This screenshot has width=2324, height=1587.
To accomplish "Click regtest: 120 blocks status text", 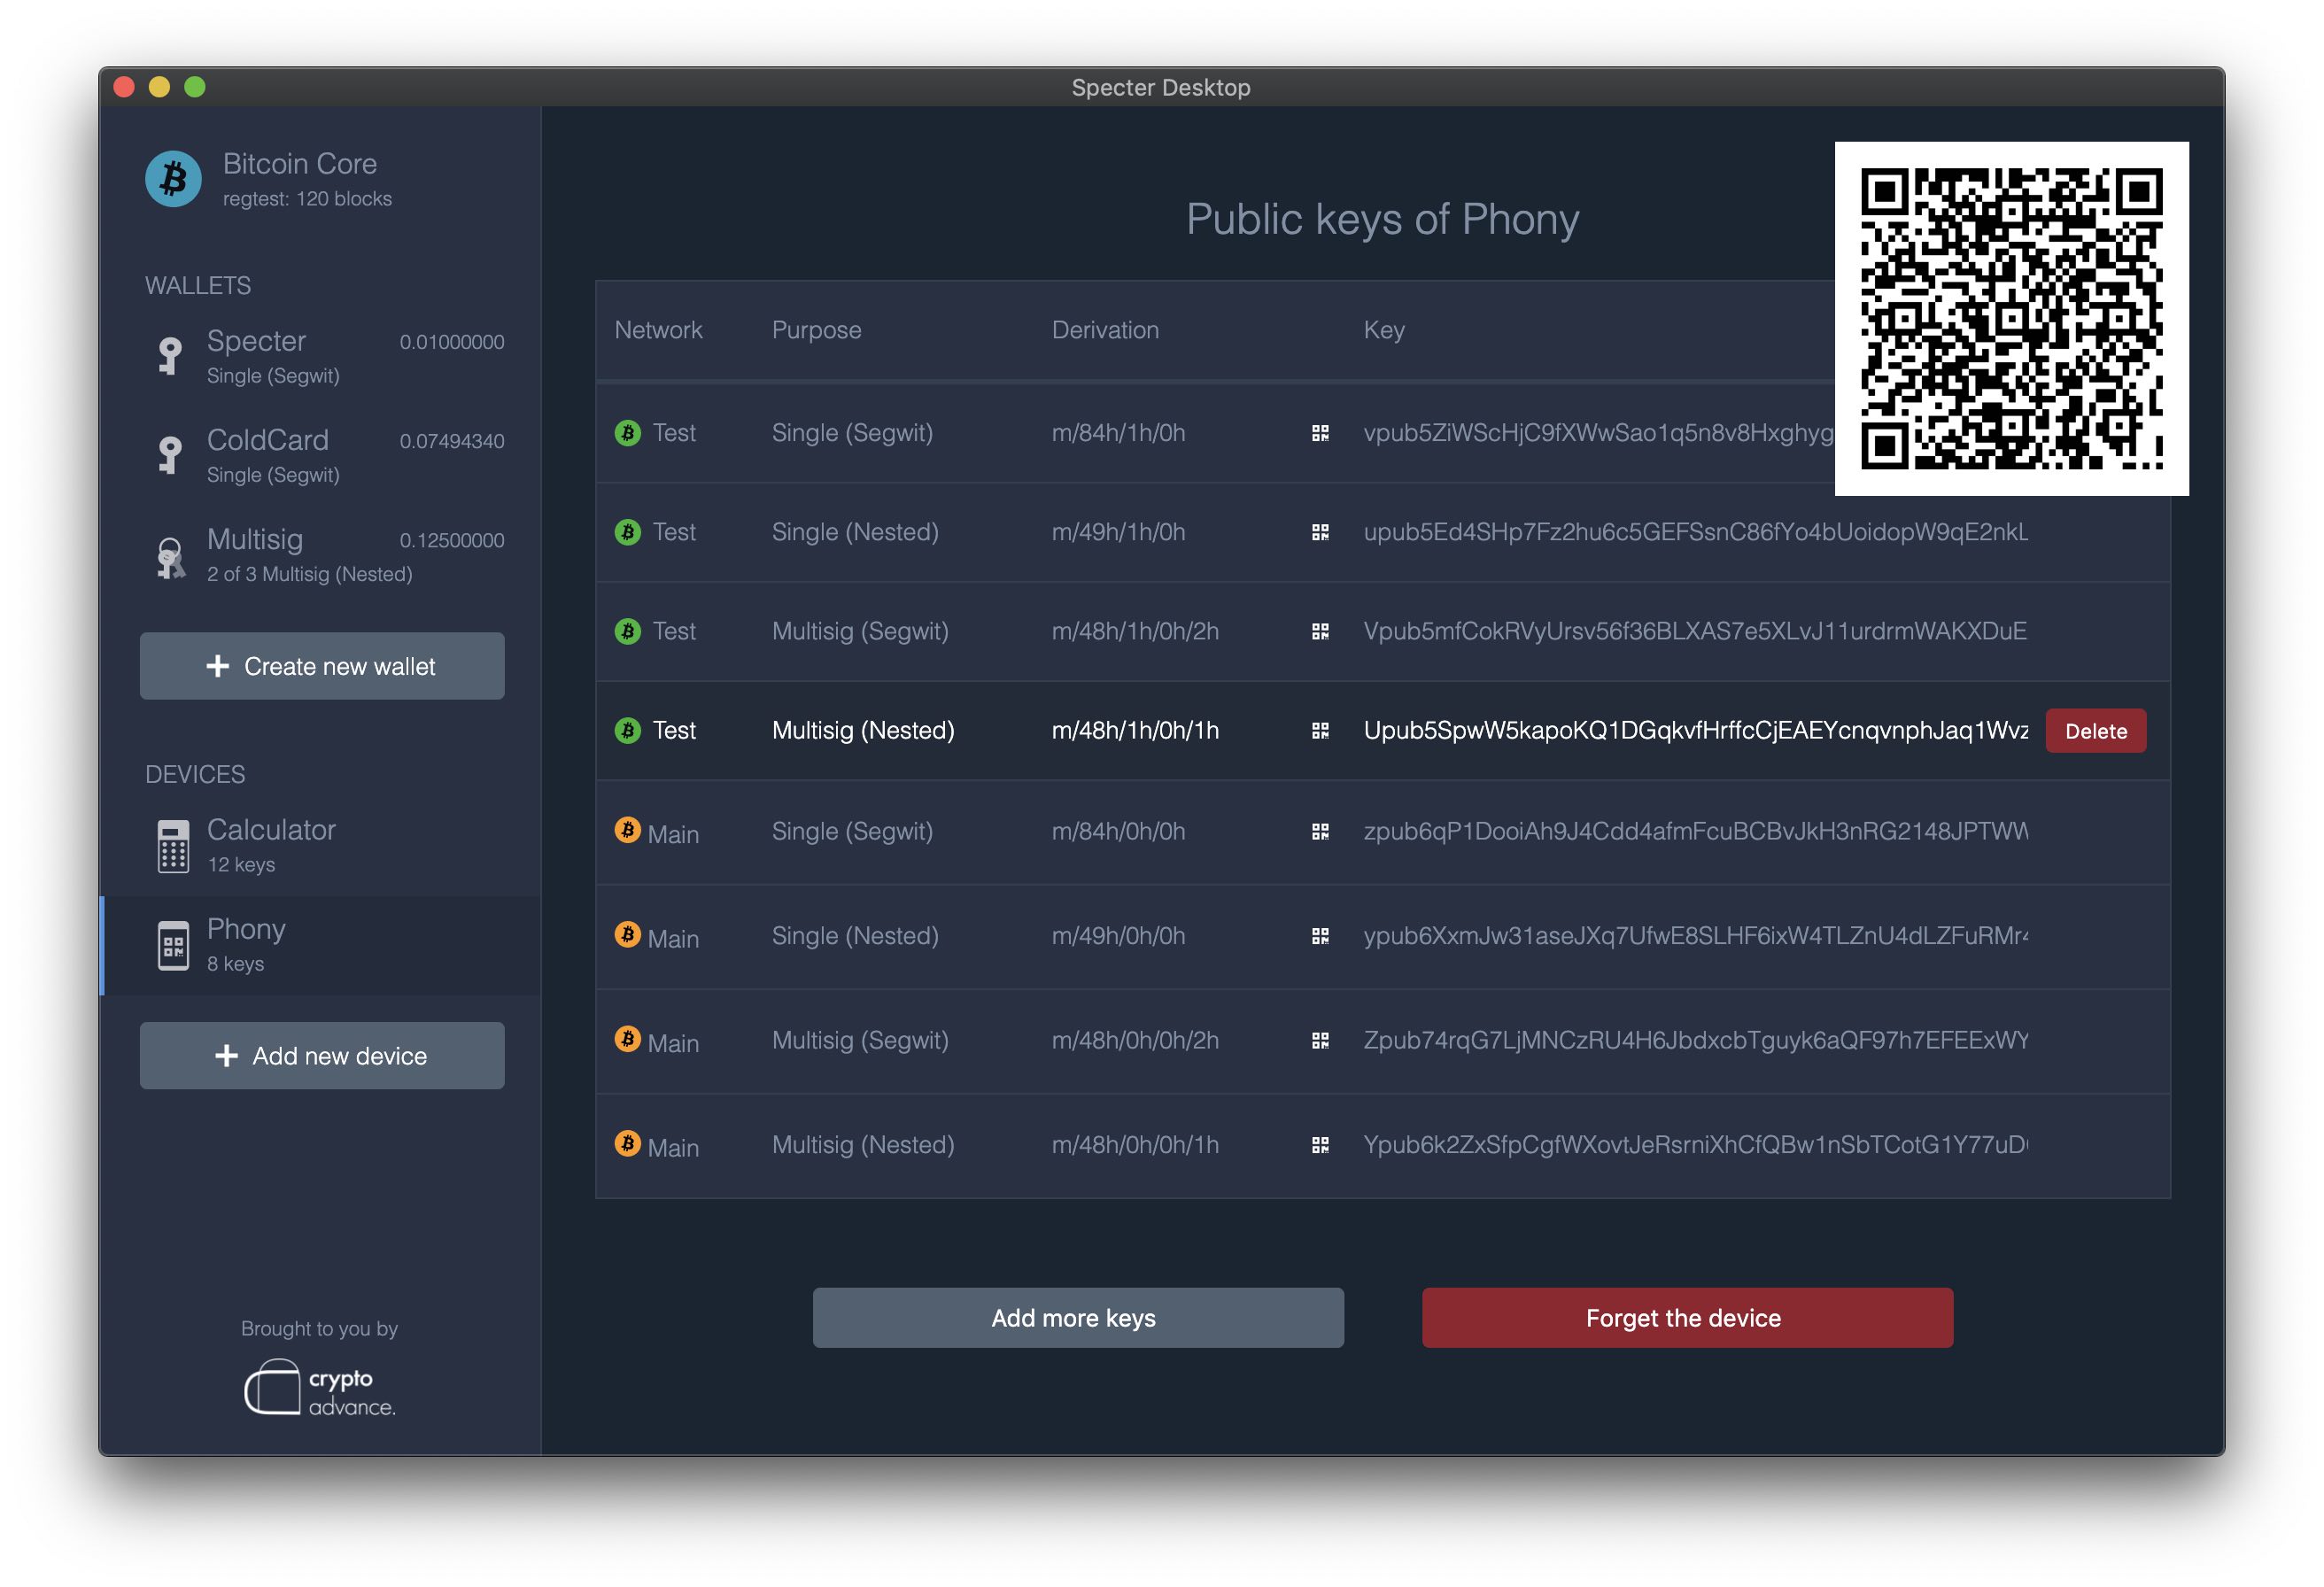I will (307, 199).
